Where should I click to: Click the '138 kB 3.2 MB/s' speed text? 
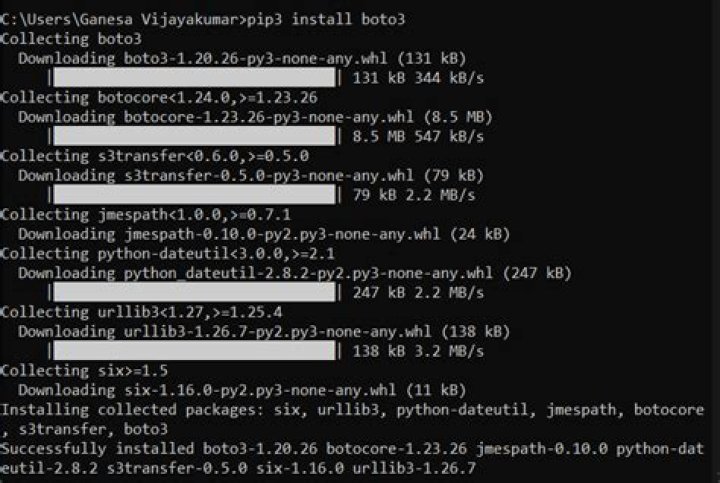point(418,351)
